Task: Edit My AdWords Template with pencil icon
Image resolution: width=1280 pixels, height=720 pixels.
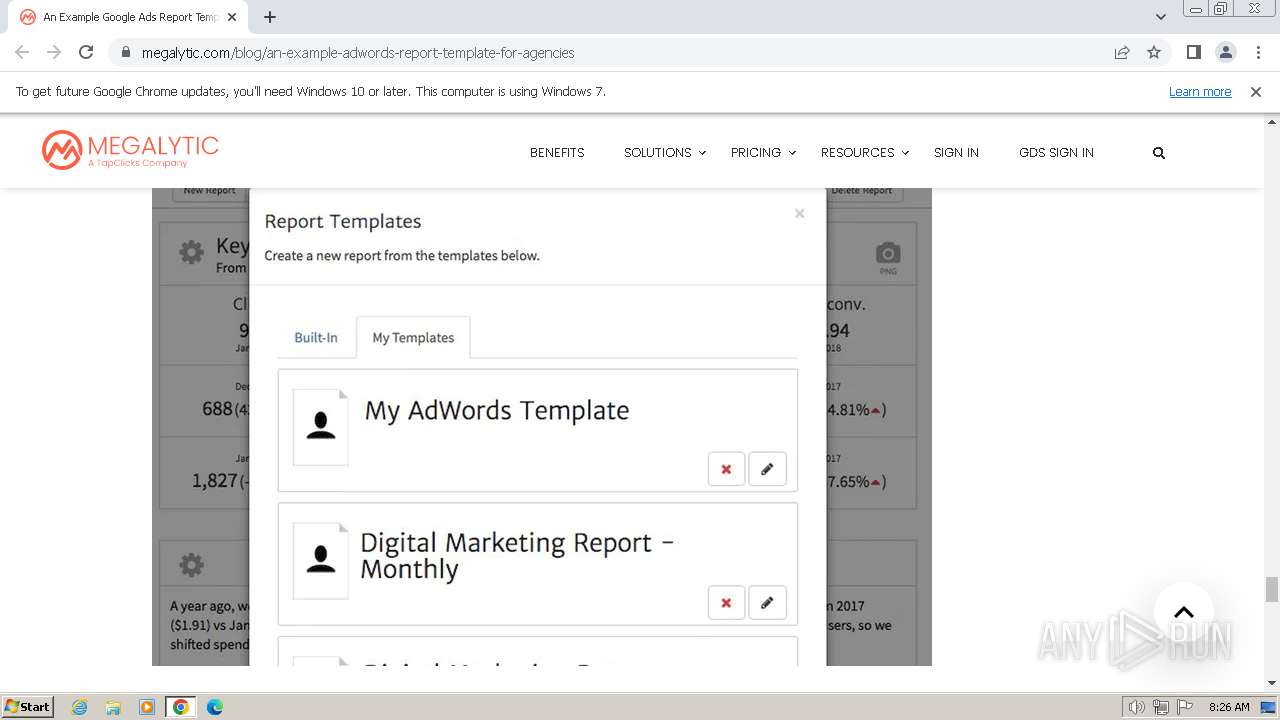Action: [767, 469]
